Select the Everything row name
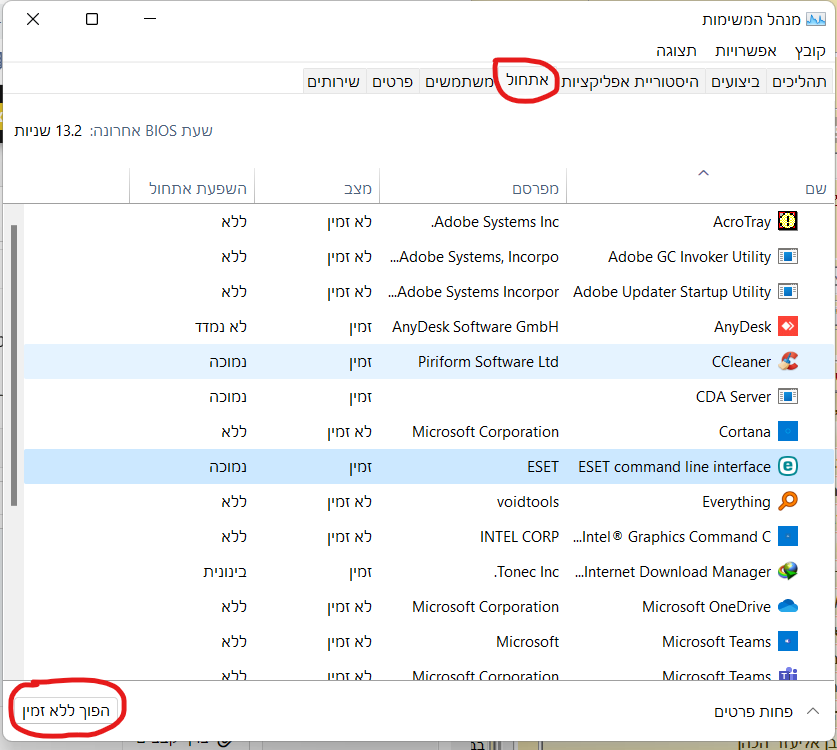837x750 pixels. [736, 502]
